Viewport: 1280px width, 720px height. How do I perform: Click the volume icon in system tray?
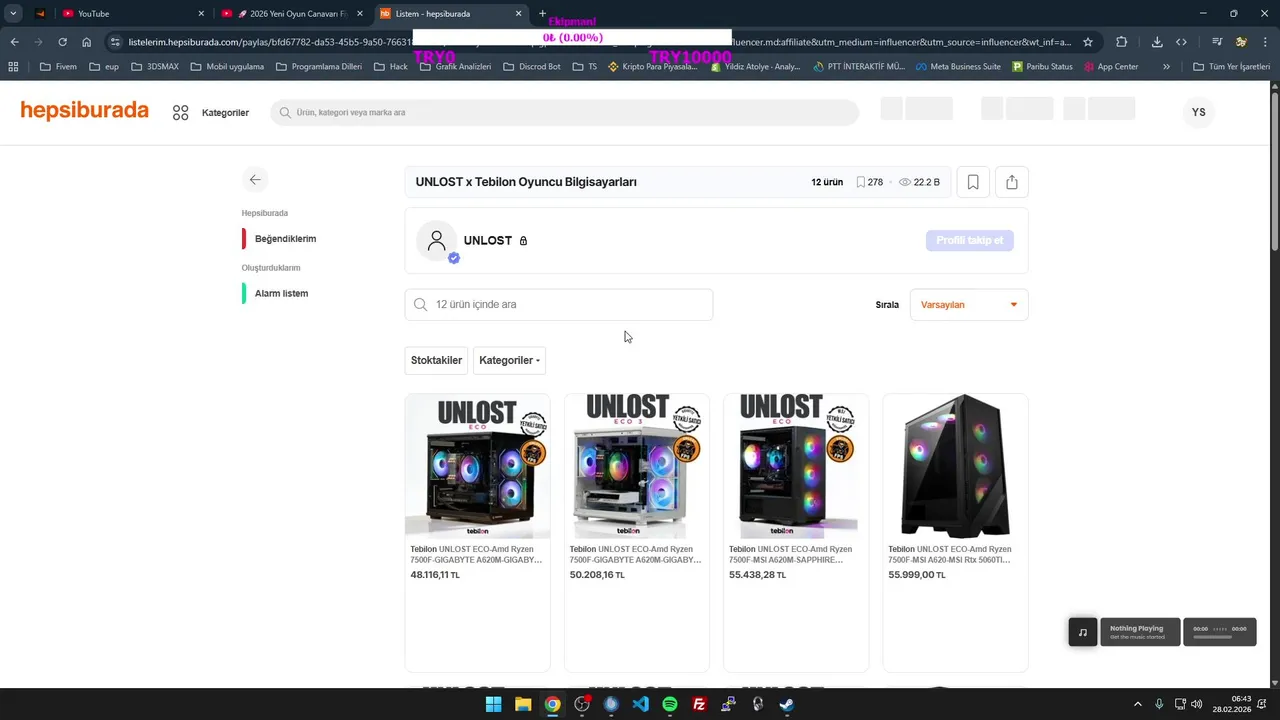[1197, 704]
